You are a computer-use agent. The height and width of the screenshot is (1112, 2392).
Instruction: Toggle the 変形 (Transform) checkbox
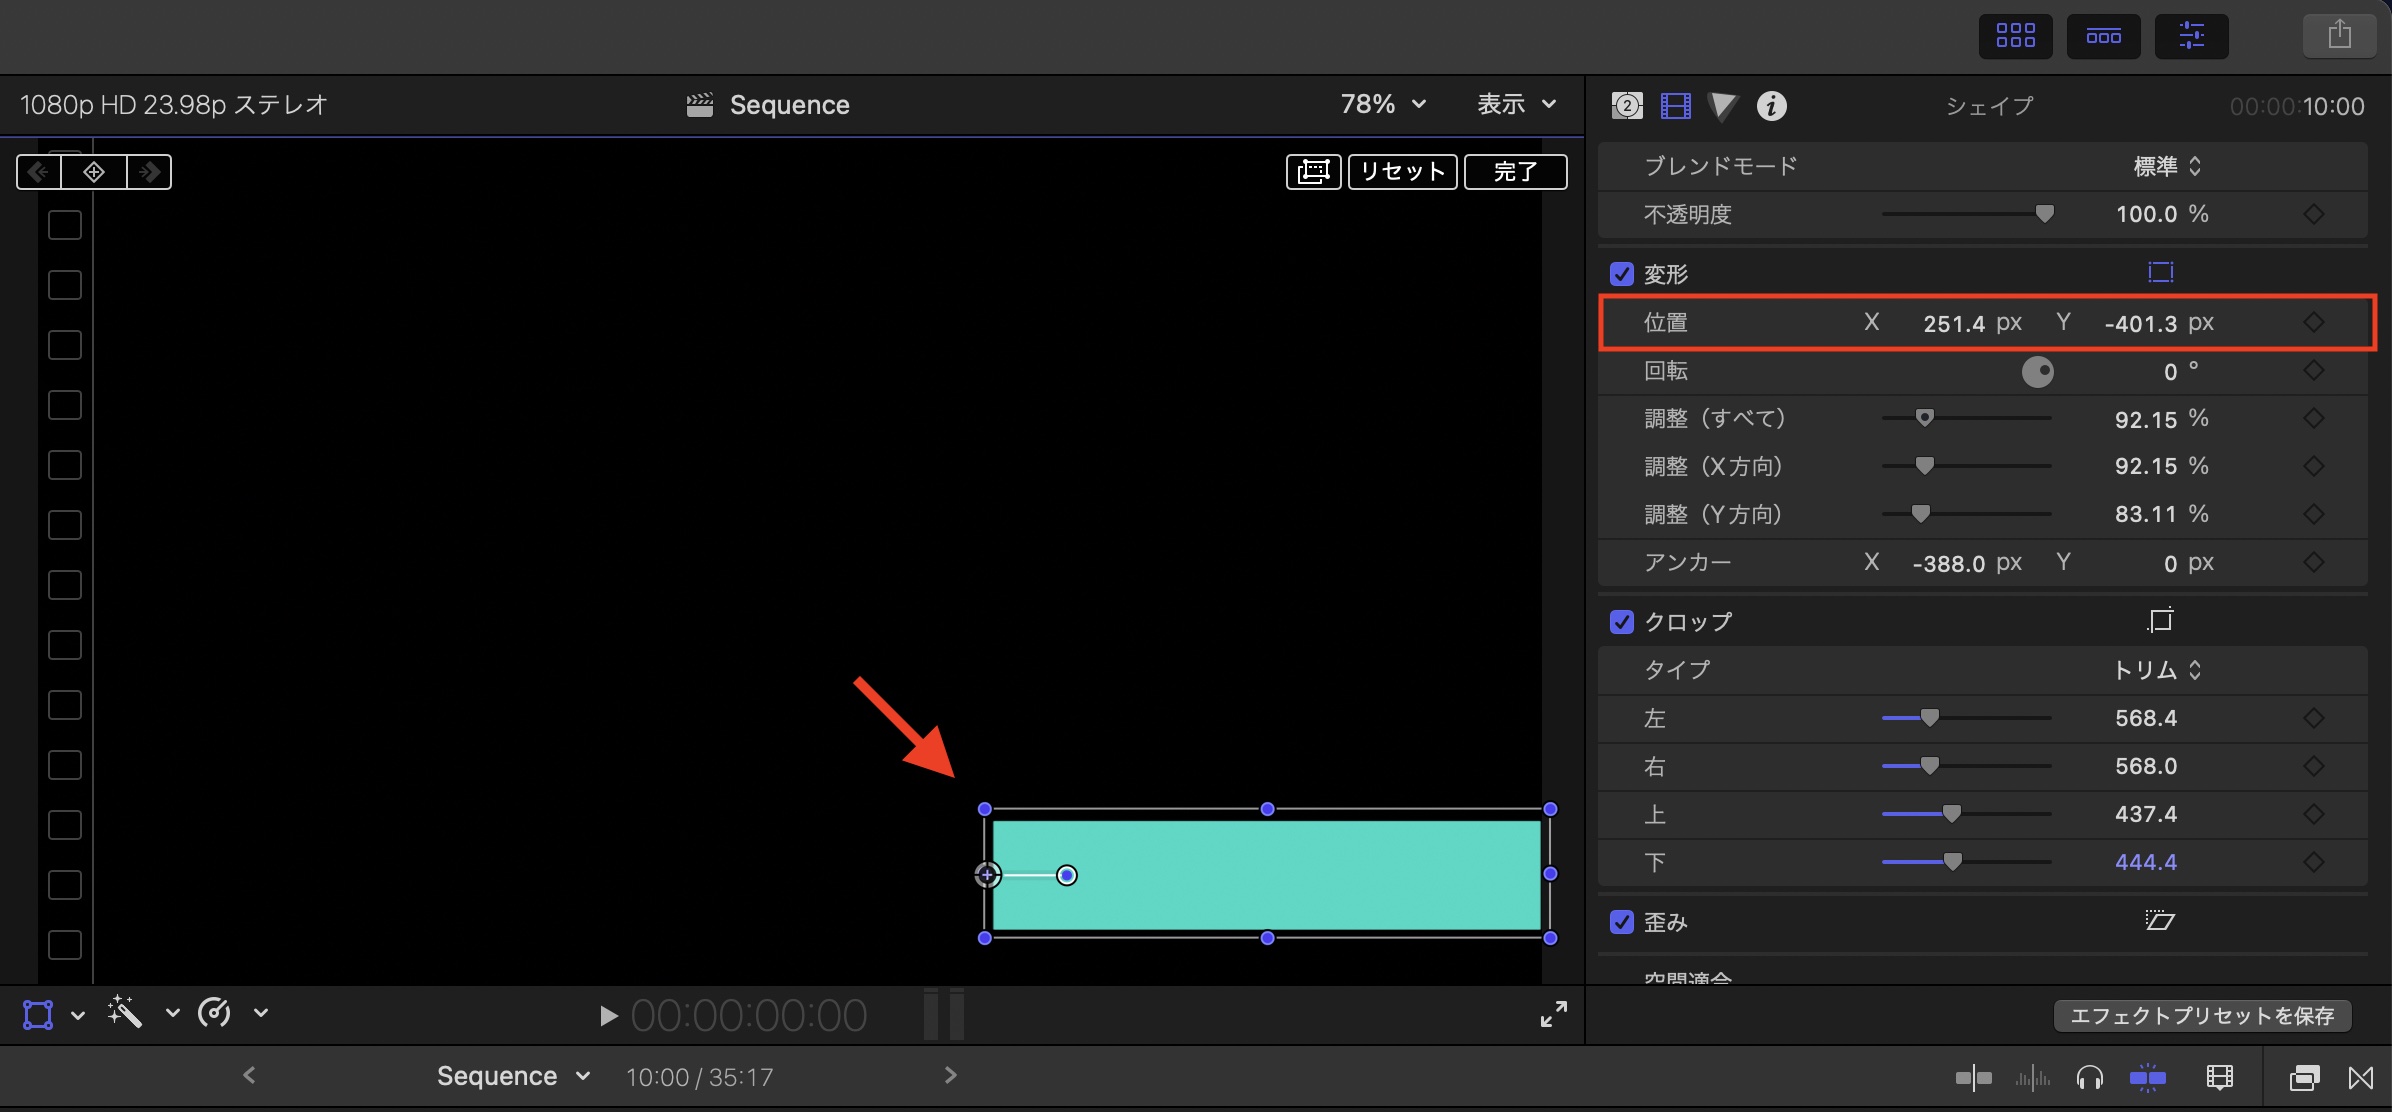click(1621, 274)
